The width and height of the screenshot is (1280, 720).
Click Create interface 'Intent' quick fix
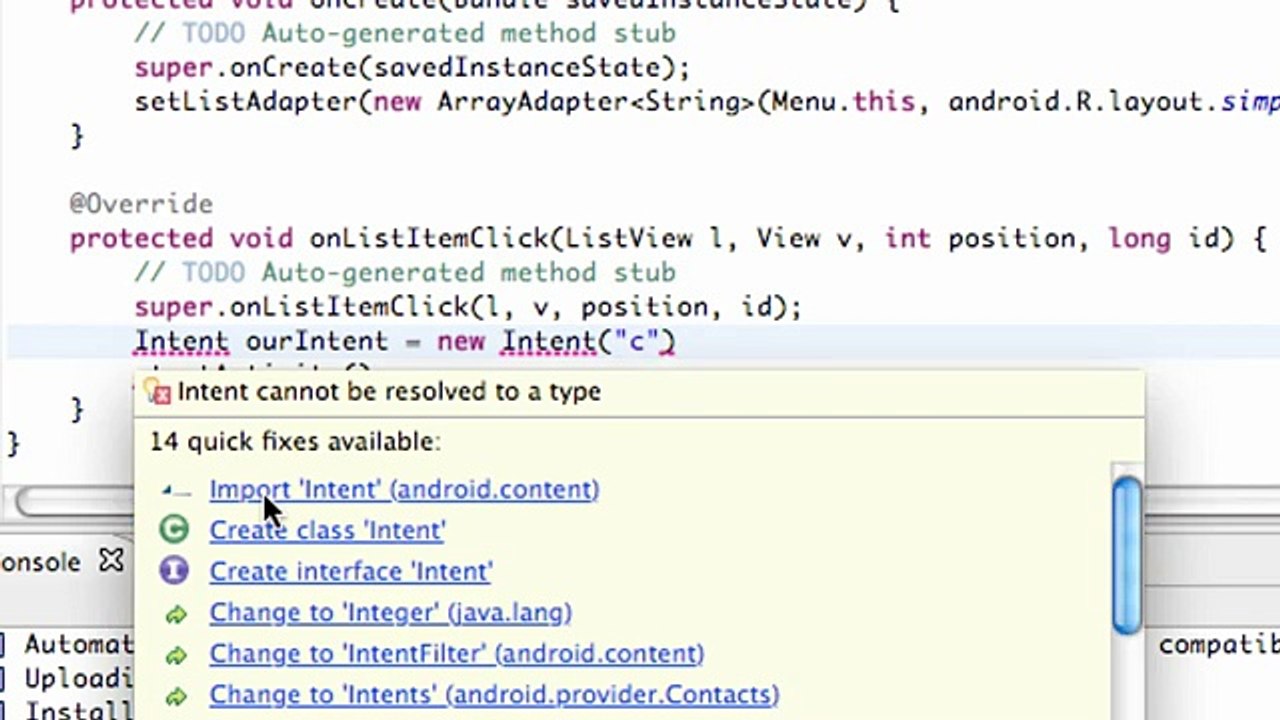(350, 571)
